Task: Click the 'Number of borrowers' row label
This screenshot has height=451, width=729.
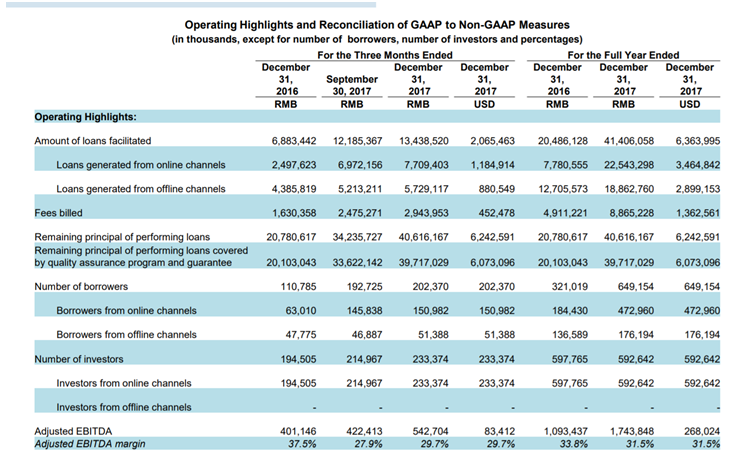Action: 81,286
